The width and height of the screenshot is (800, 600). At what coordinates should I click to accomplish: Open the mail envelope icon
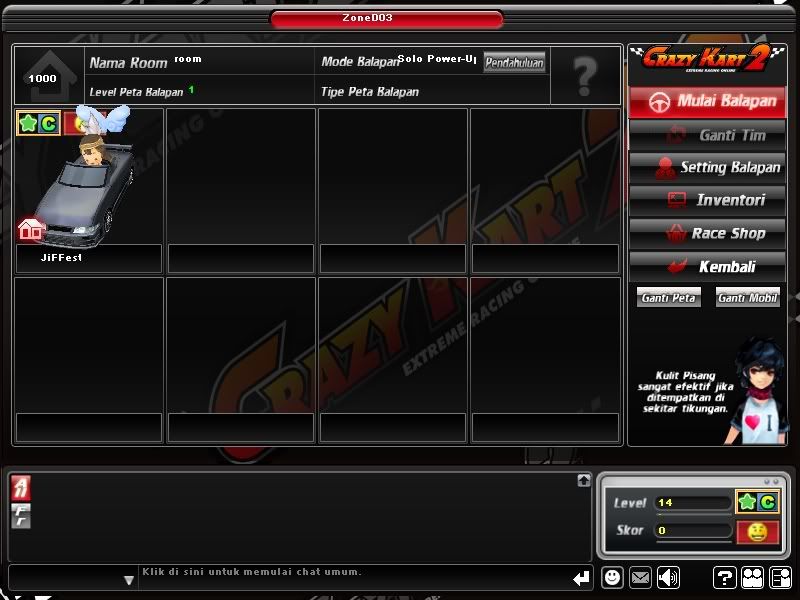640,578
